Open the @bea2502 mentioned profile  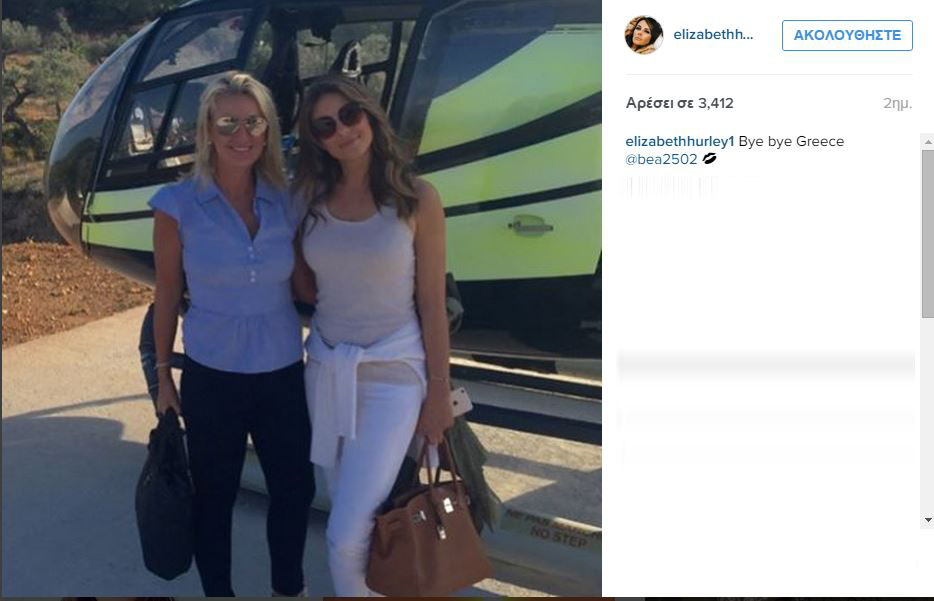661,159
